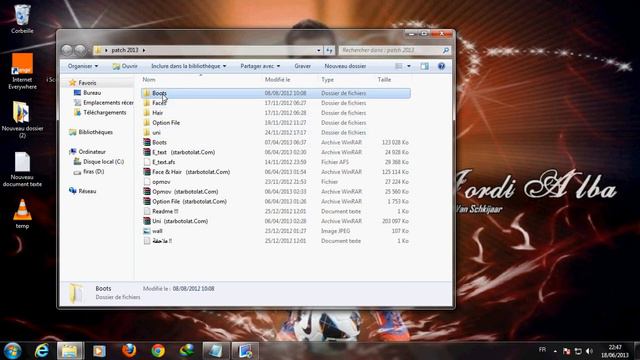The height and width of the screenshot is (360, 640).
Task: Click the volume icon in the system tray
Action: (589, 351)
